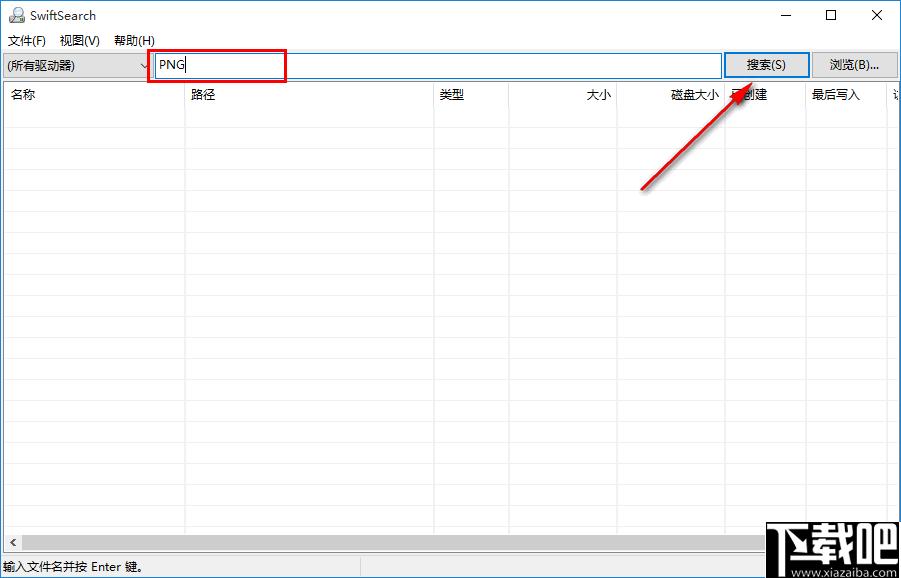
Task: Sort by the 磁盘大小 column header
Action: [x=671, y=95]
